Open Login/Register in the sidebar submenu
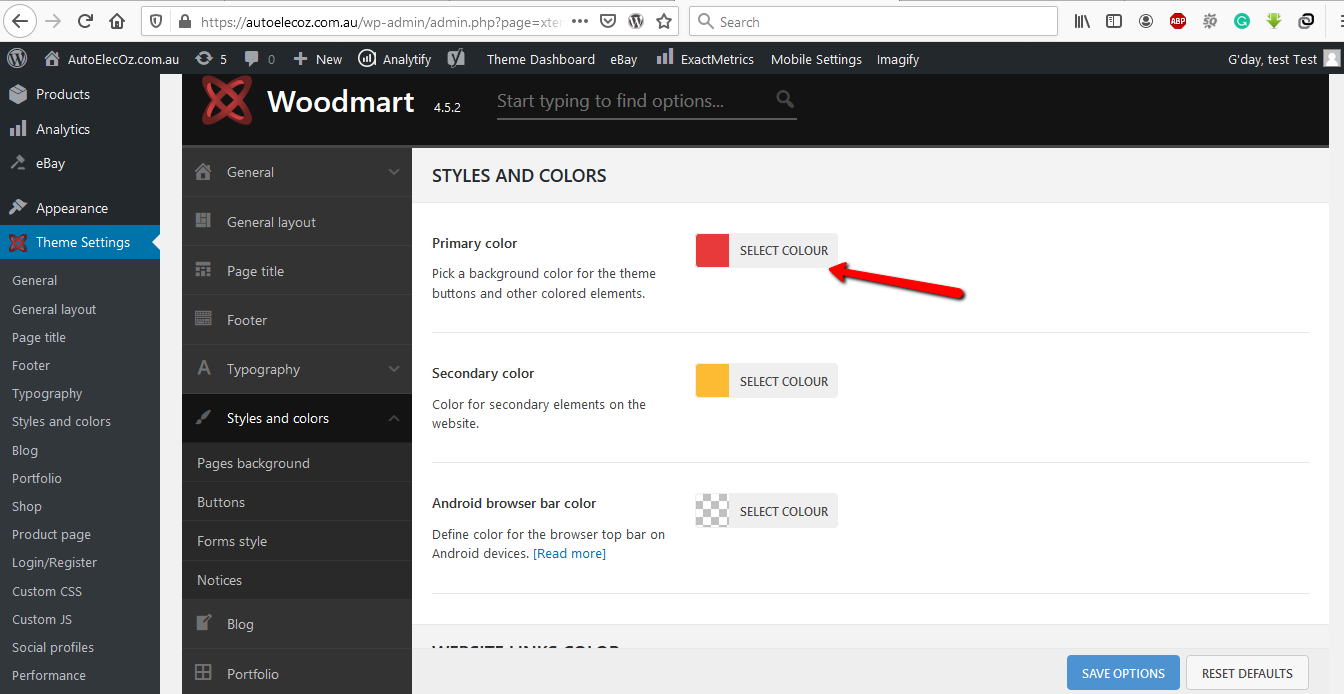Image resolution: width=1344 pixels, height=694 pixels. [x=55, y=563]
